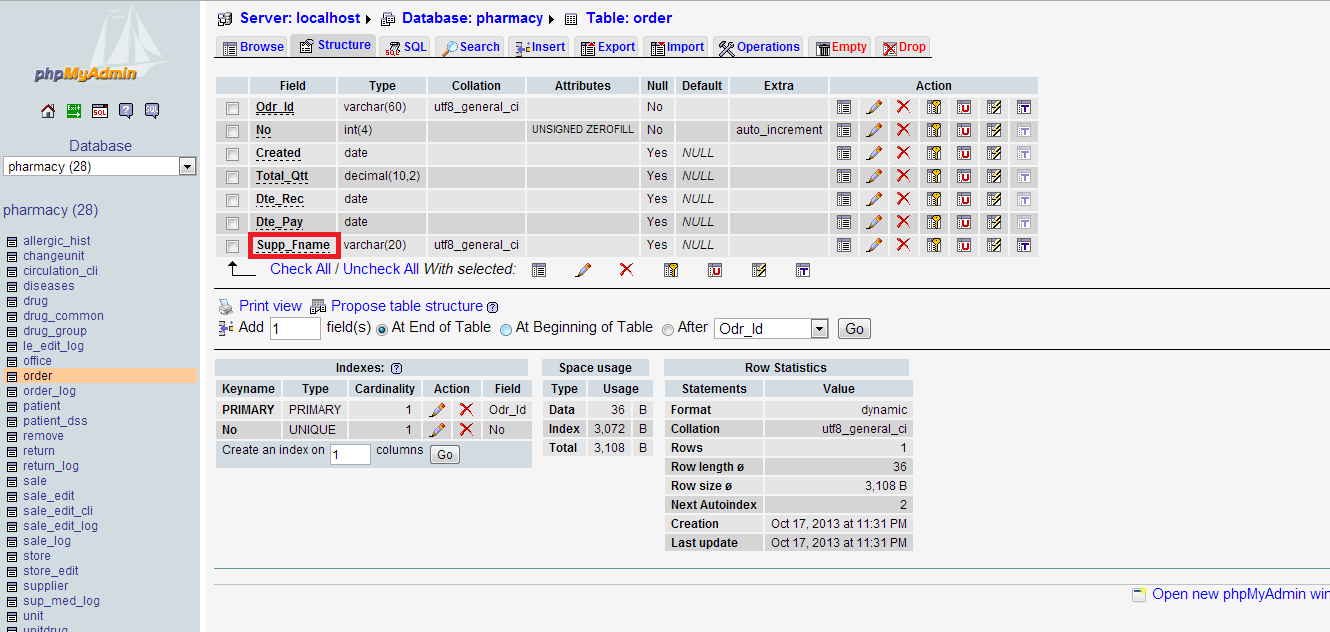Edit the PRIMARY index with pencil icon

pyautogui.click(x=437, y=409)
